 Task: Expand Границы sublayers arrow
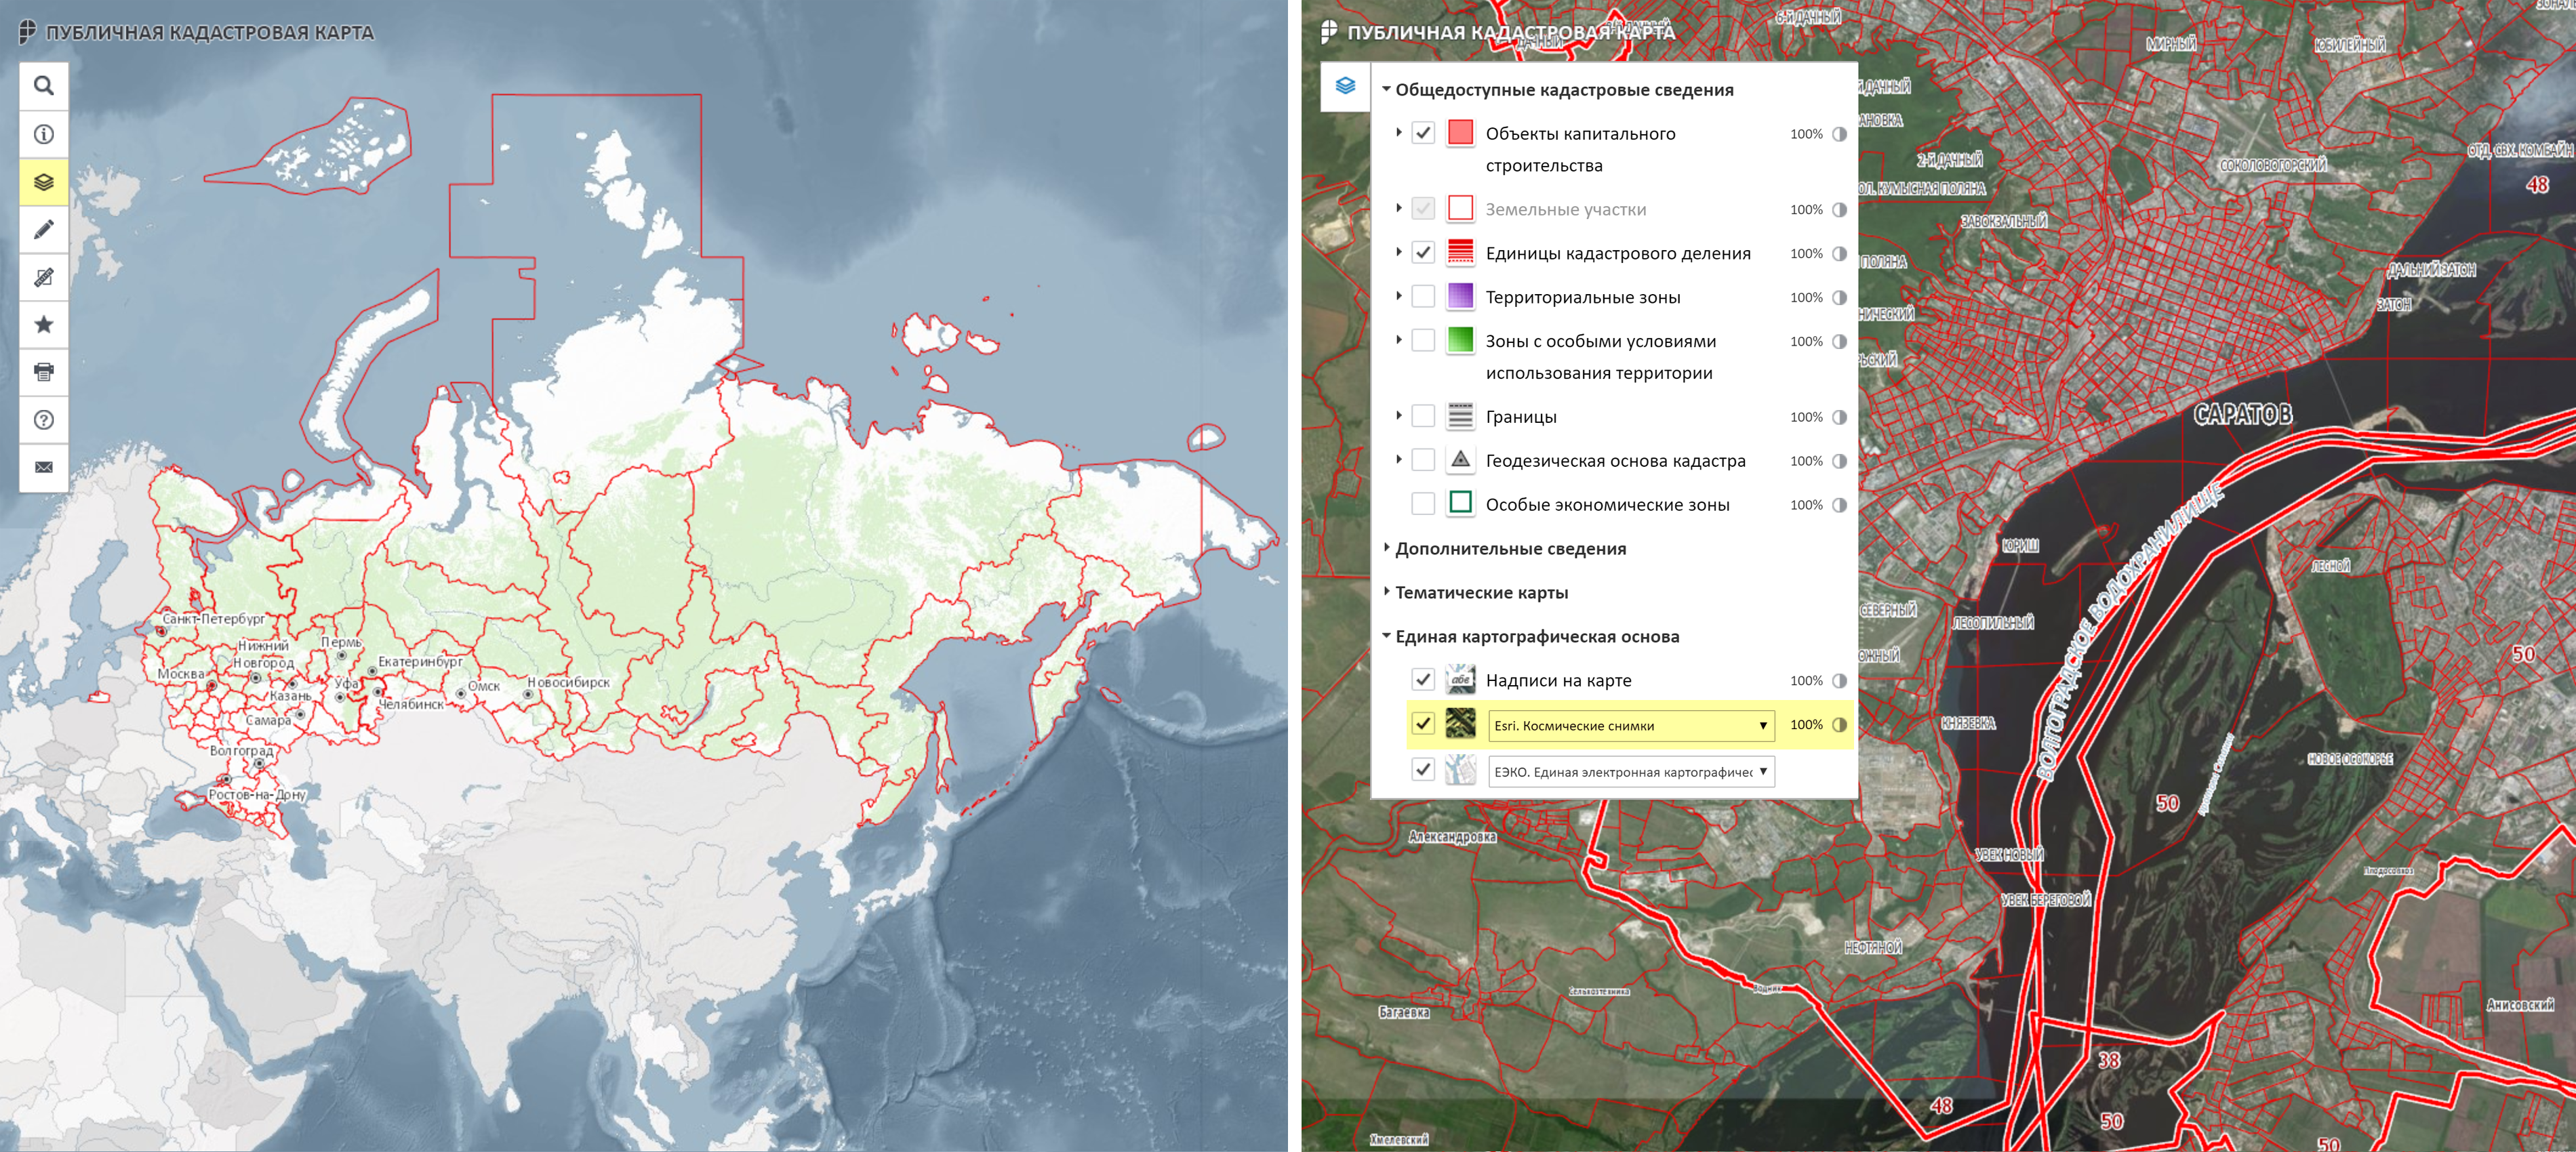click(1398, 416)
